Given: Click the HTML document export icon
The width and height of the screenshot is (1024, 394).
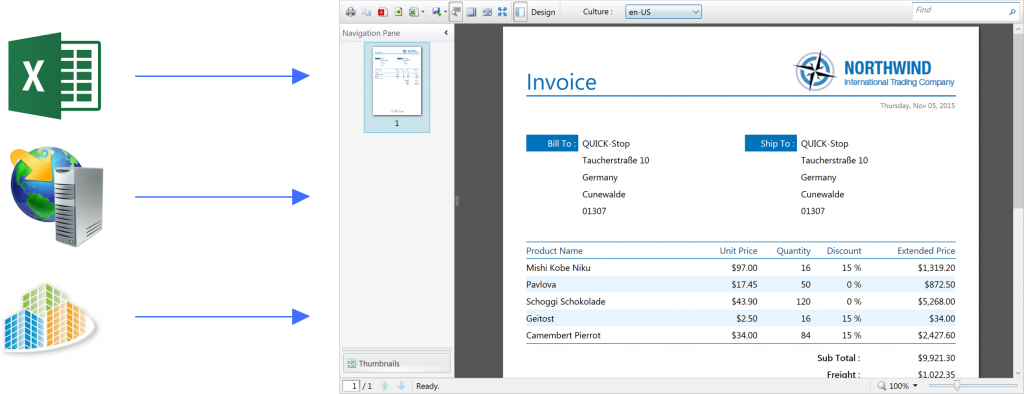Looking at the screenshot, I should (x=398, y=12).
